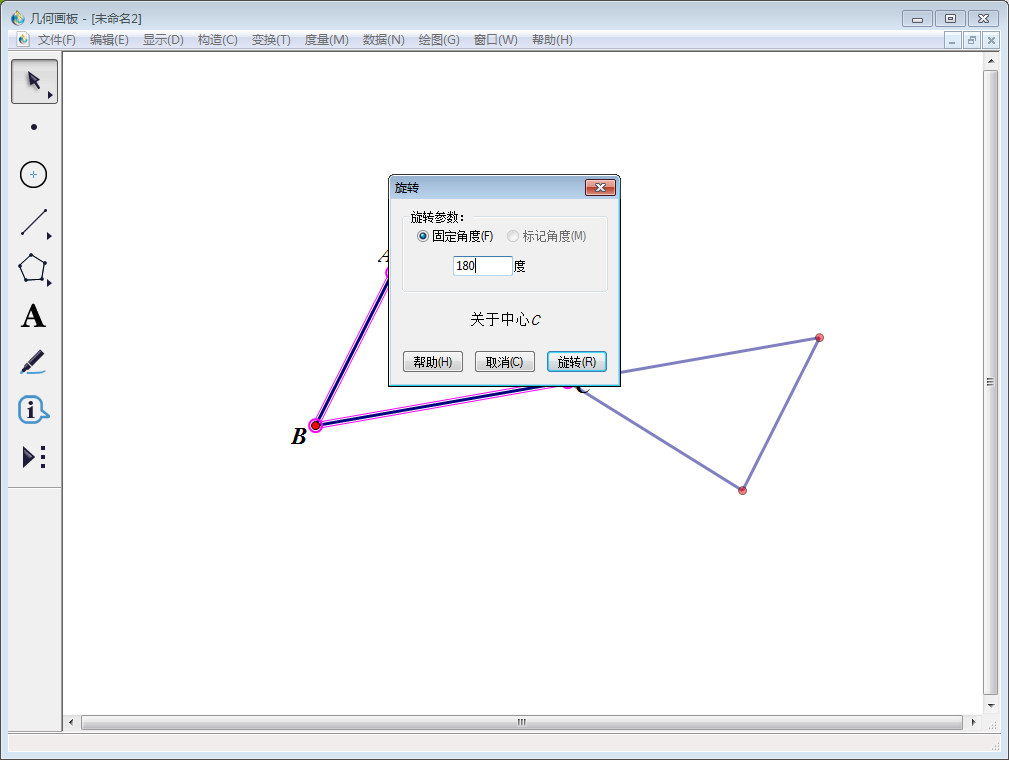This screenshot has width=1009, height=760.
Task: Select the Straightedge line tool
Action: click(33, 222)
